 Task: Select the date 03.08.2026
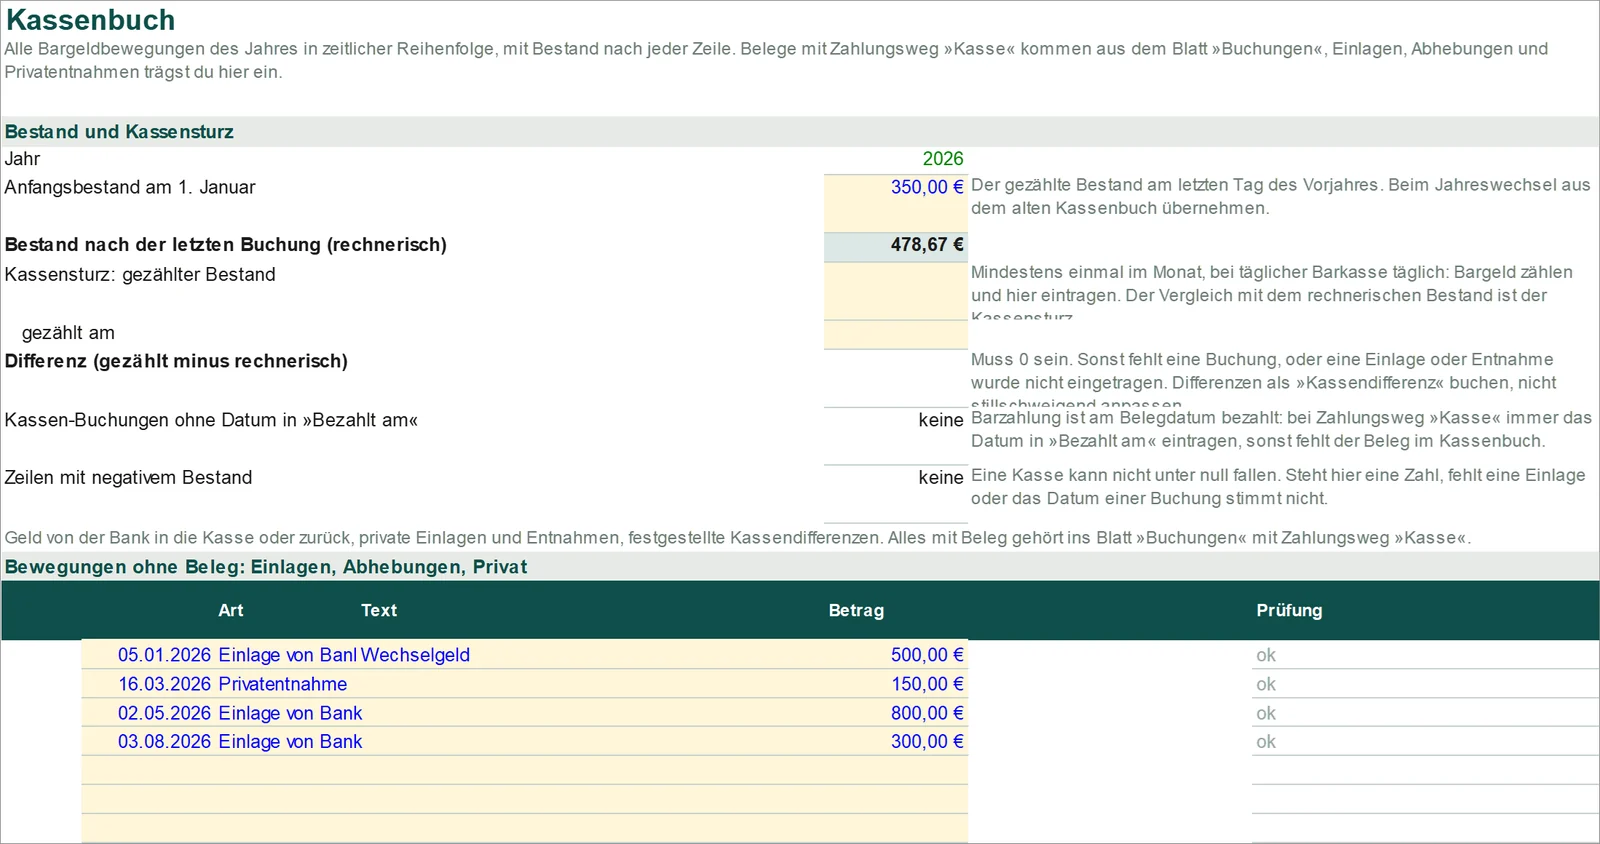coord(164,742)
